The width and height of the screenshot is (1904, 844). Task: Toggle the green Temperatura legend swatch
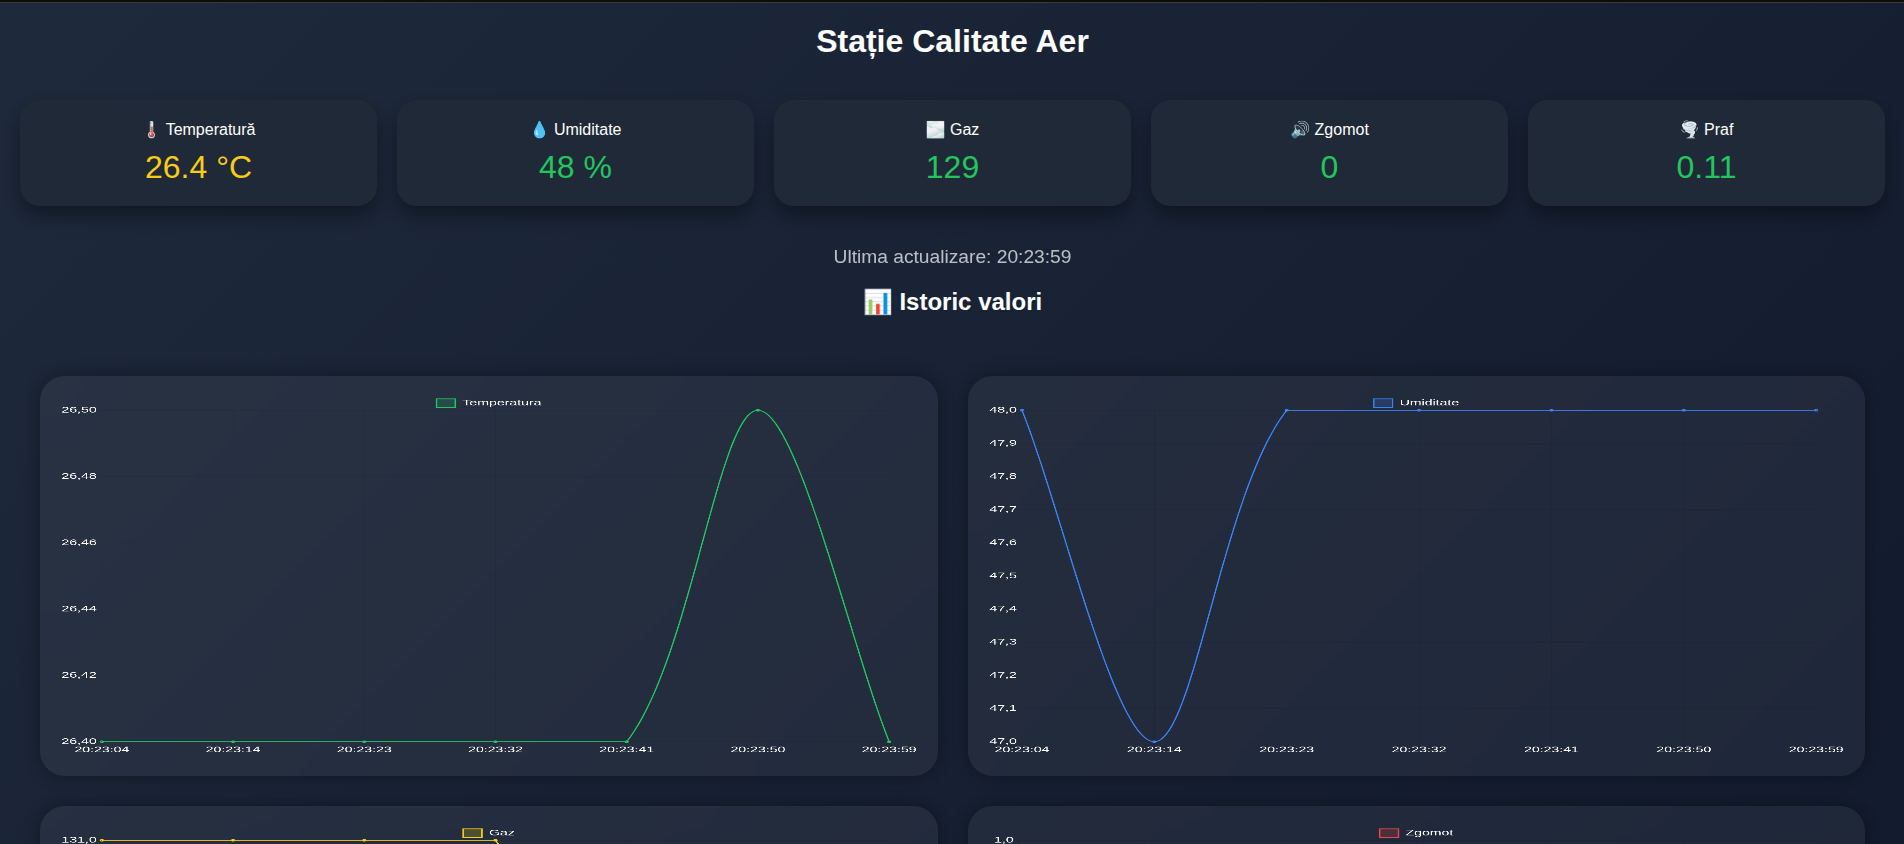click(x=446, y=403)
